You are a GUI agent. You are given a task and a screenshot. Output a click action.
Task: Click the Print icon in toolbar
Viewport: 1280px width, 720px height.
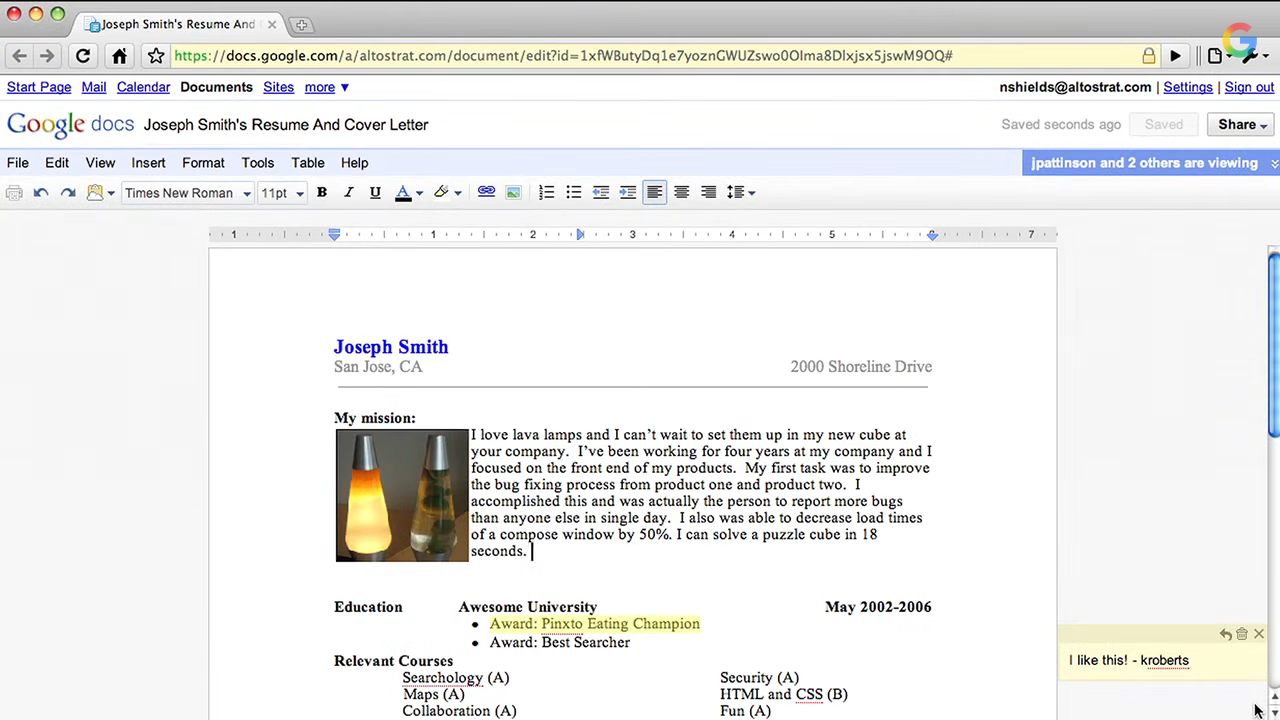14,193
